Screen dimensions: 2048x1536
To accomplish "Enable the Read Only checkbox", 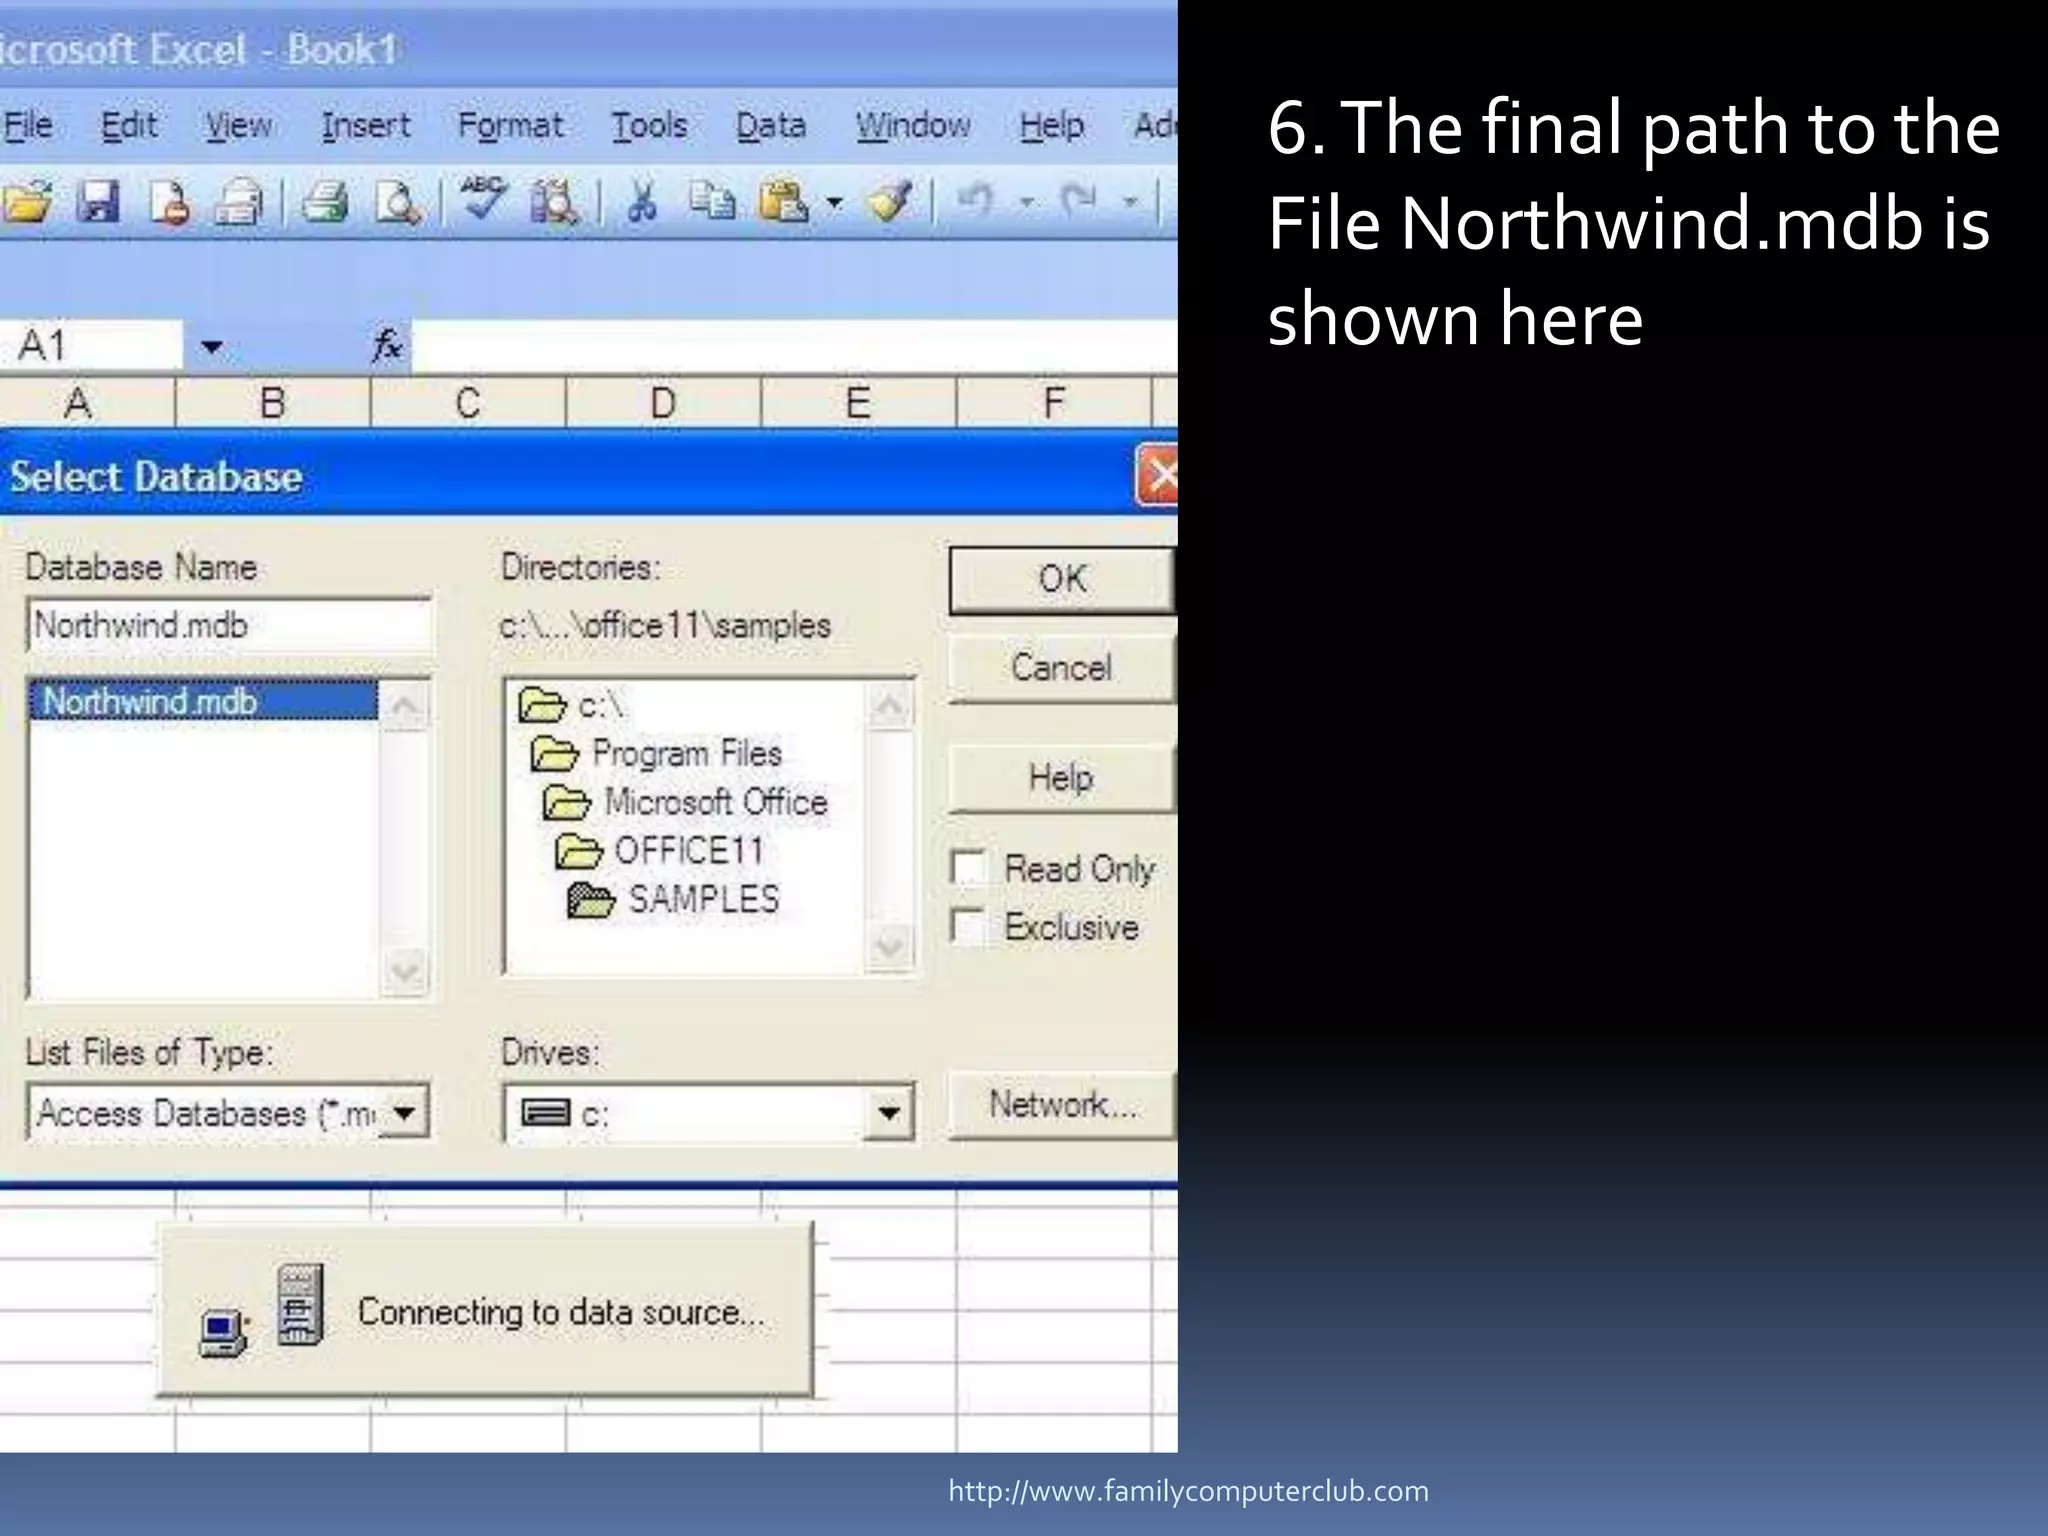I will (x=968, y=868).
